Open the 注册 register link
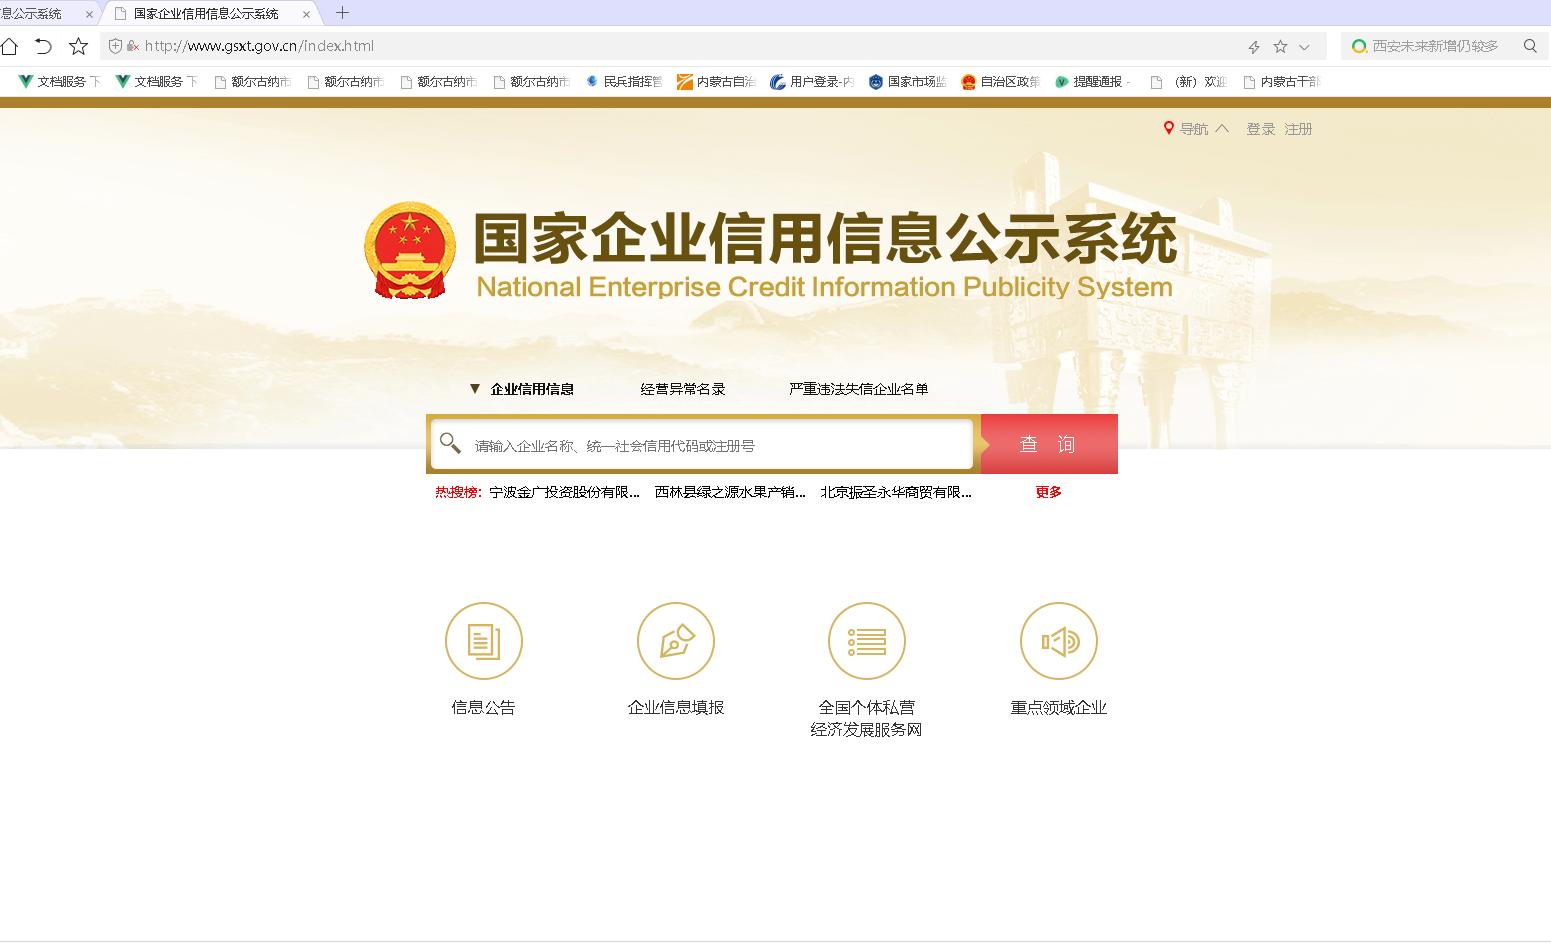 [x=1298, y=129]
